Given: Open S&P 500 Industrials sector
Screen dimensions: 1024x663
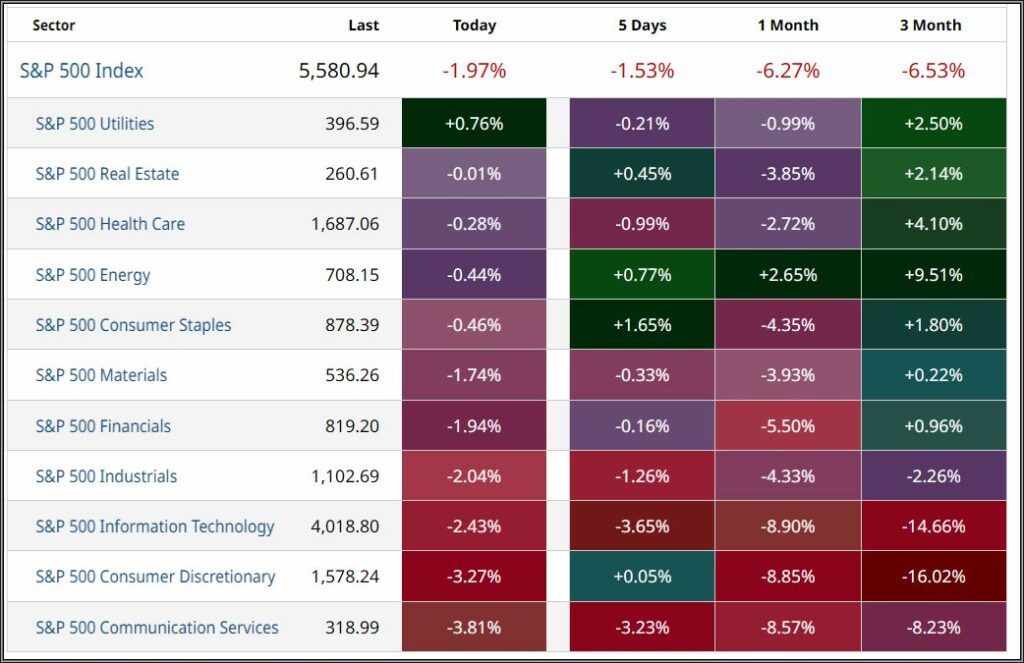Looking at the screenshot, I should point(106,476).
